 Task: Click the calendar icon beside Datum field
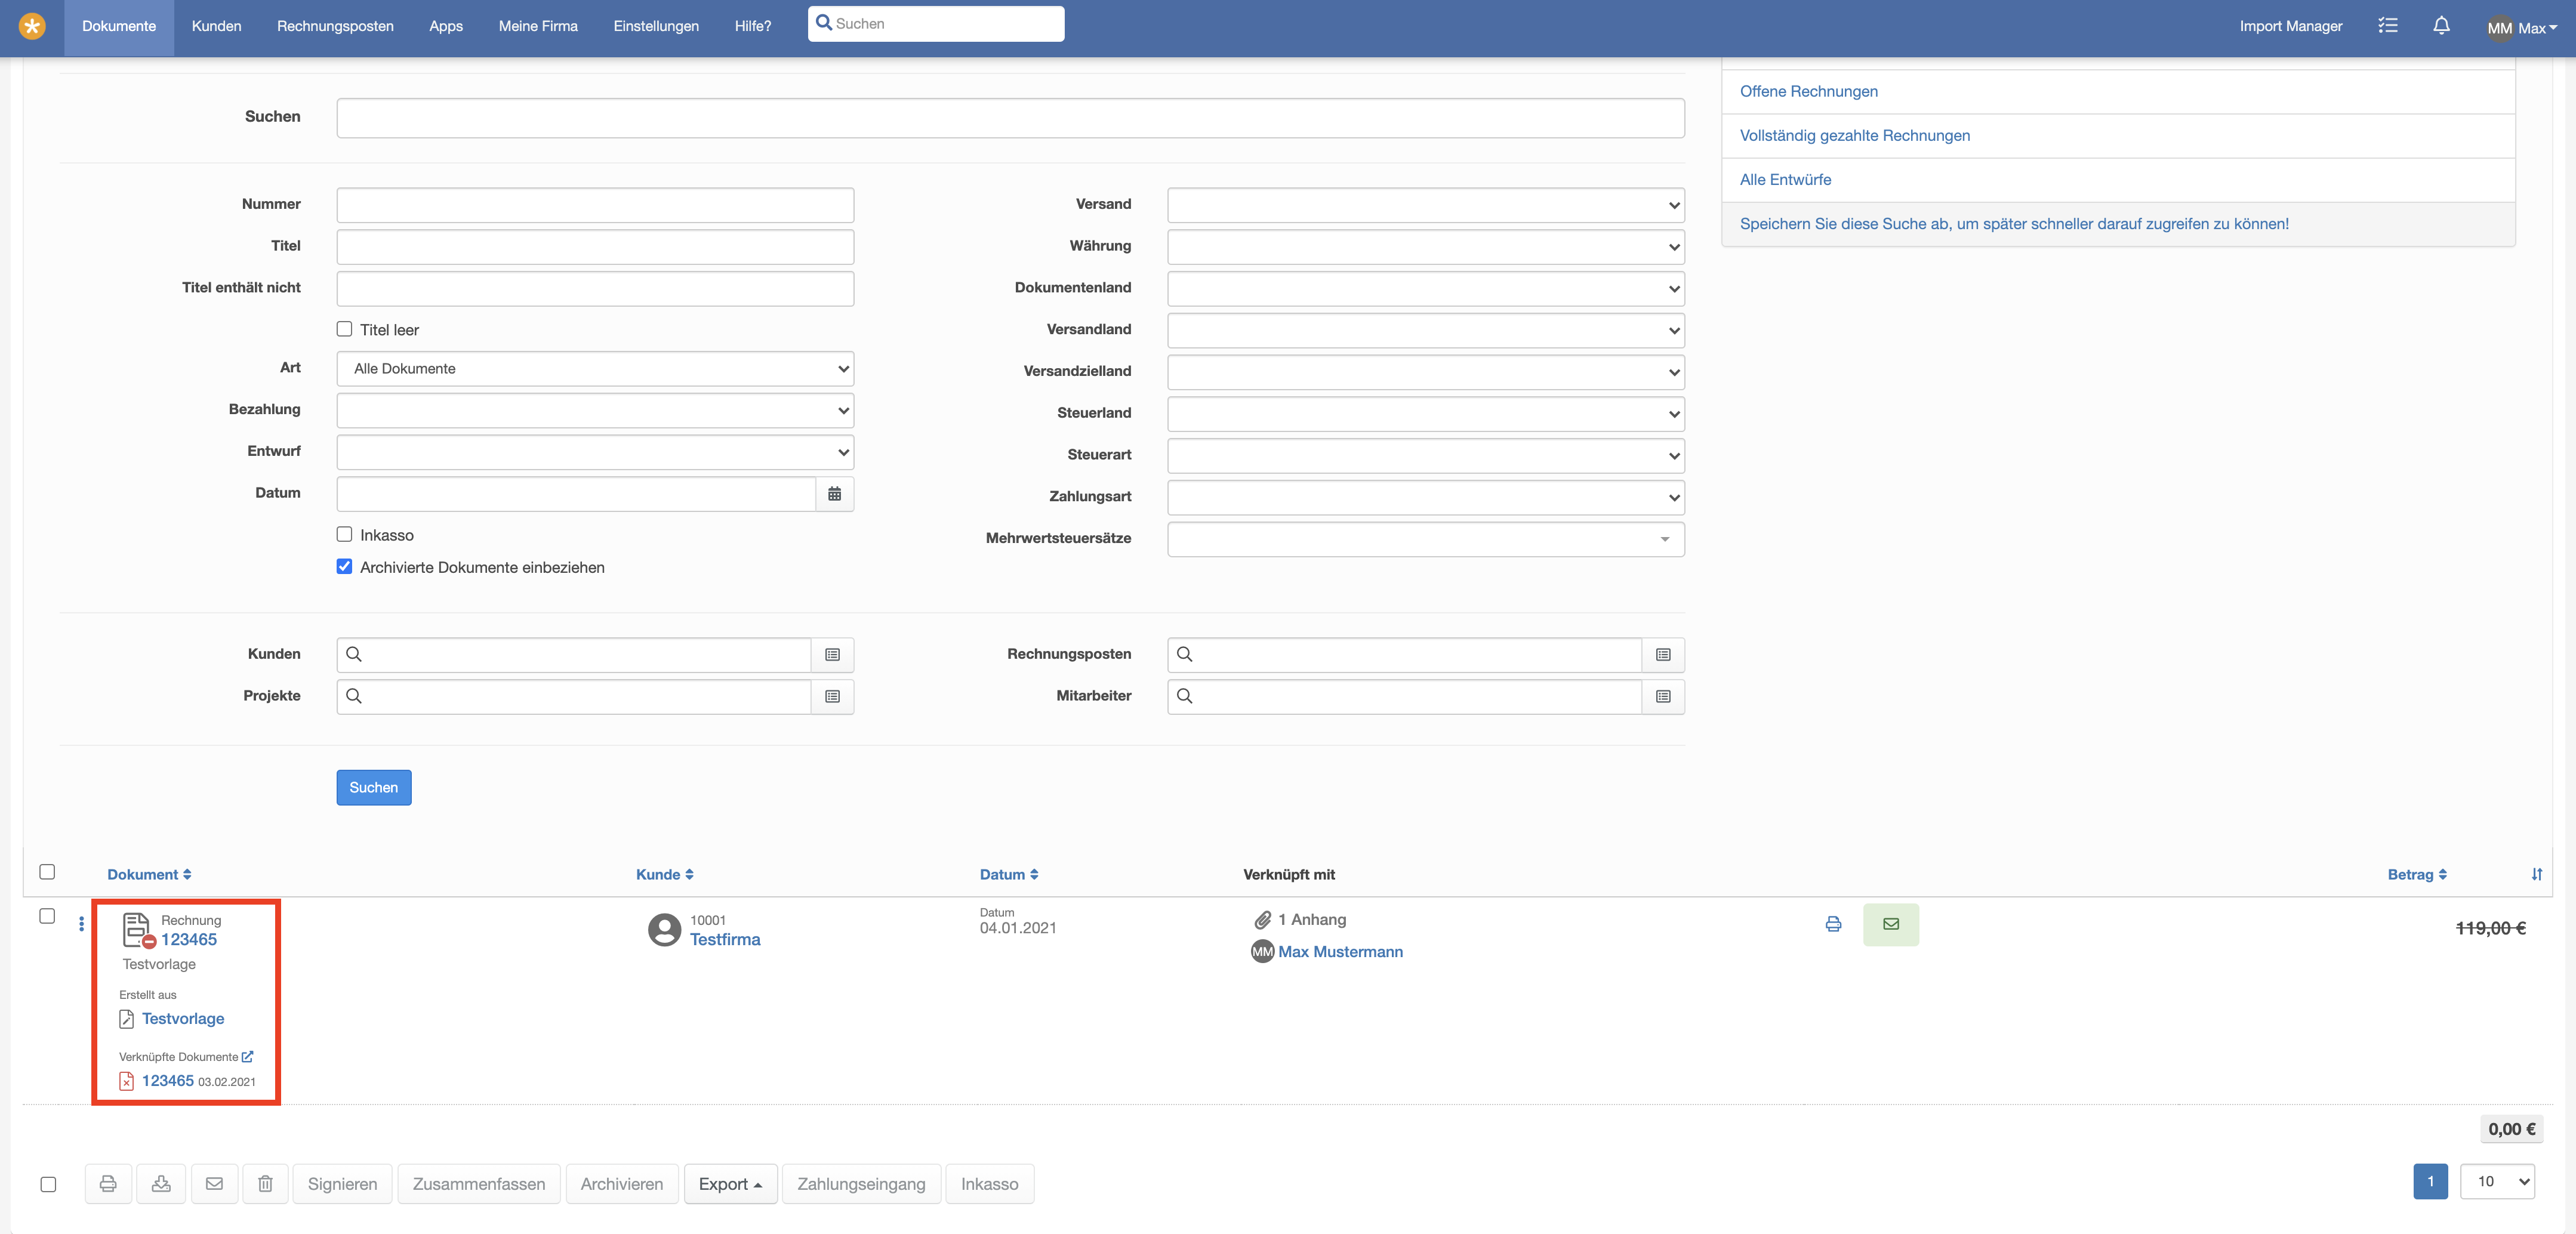point(834,494)
